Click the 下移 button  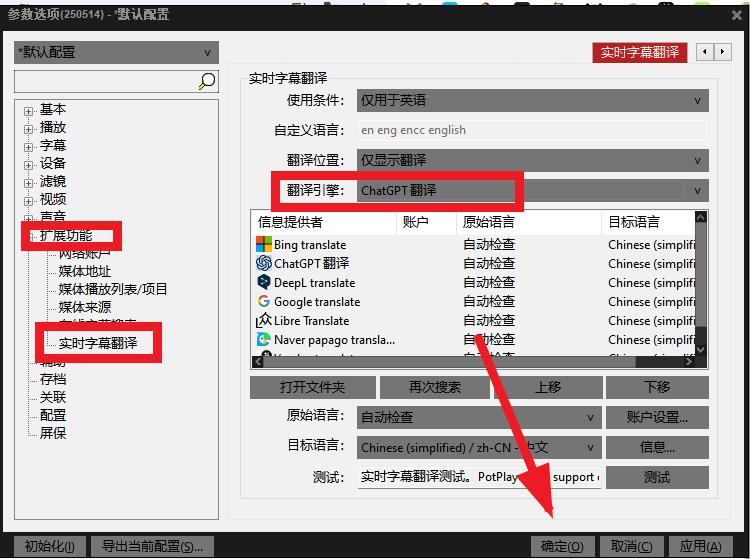(657, 387)
